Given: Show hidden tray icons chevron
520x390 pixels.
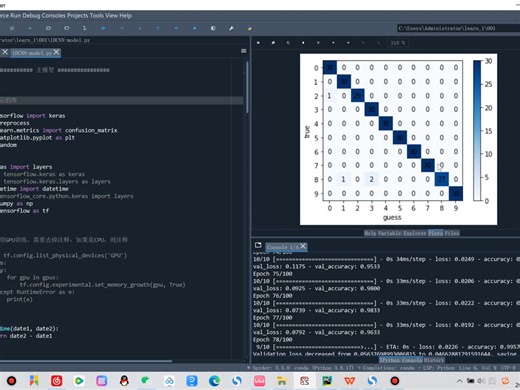Looking at the screenshot, I should [459, 381].
